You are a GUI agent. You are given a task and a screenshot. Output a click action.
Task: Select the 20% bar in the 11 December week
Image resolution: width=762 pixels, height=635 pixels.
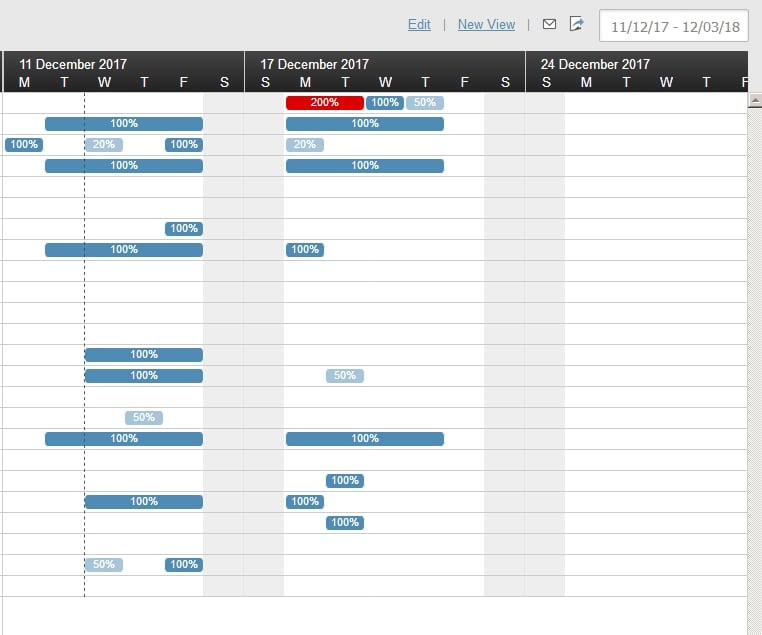point(104,145)
